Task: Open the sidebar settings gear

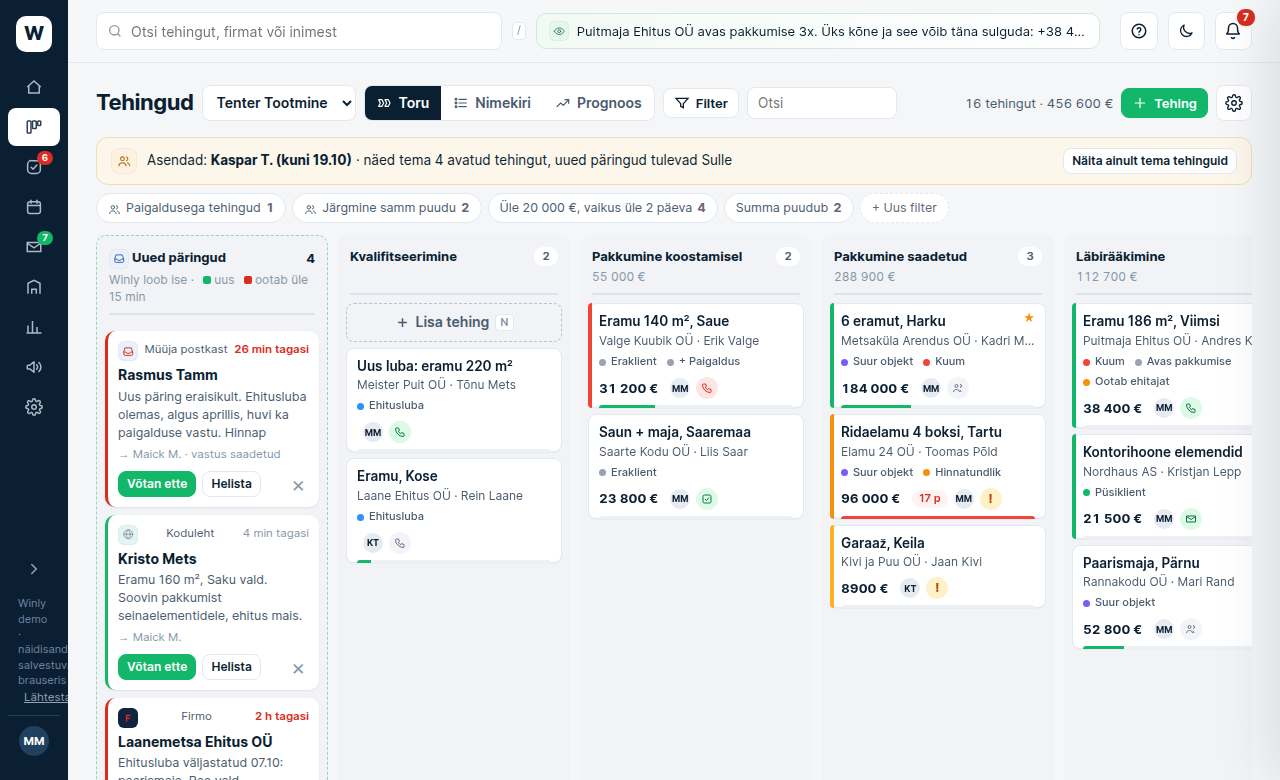Action: tap(34, 407)
